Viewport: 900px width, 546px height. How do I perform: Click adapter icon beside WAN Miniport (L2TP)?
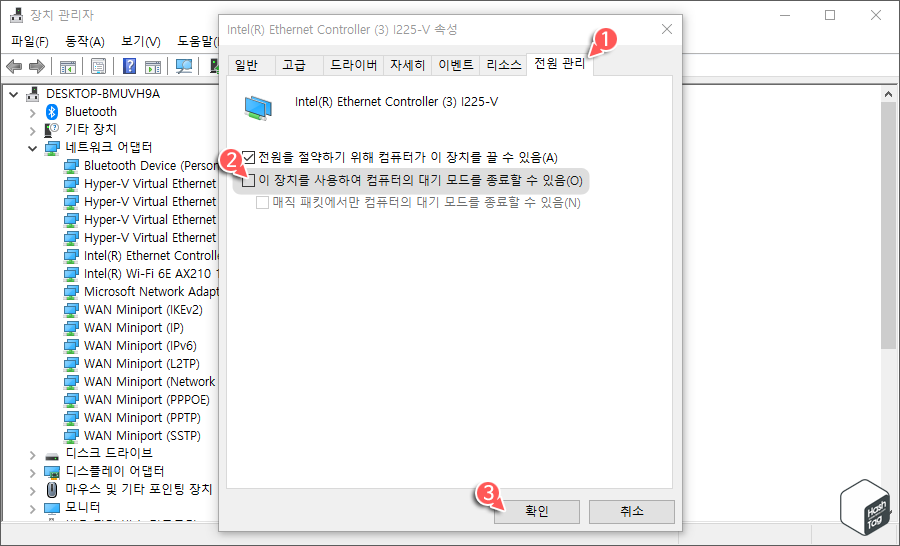tap(71, 364)
